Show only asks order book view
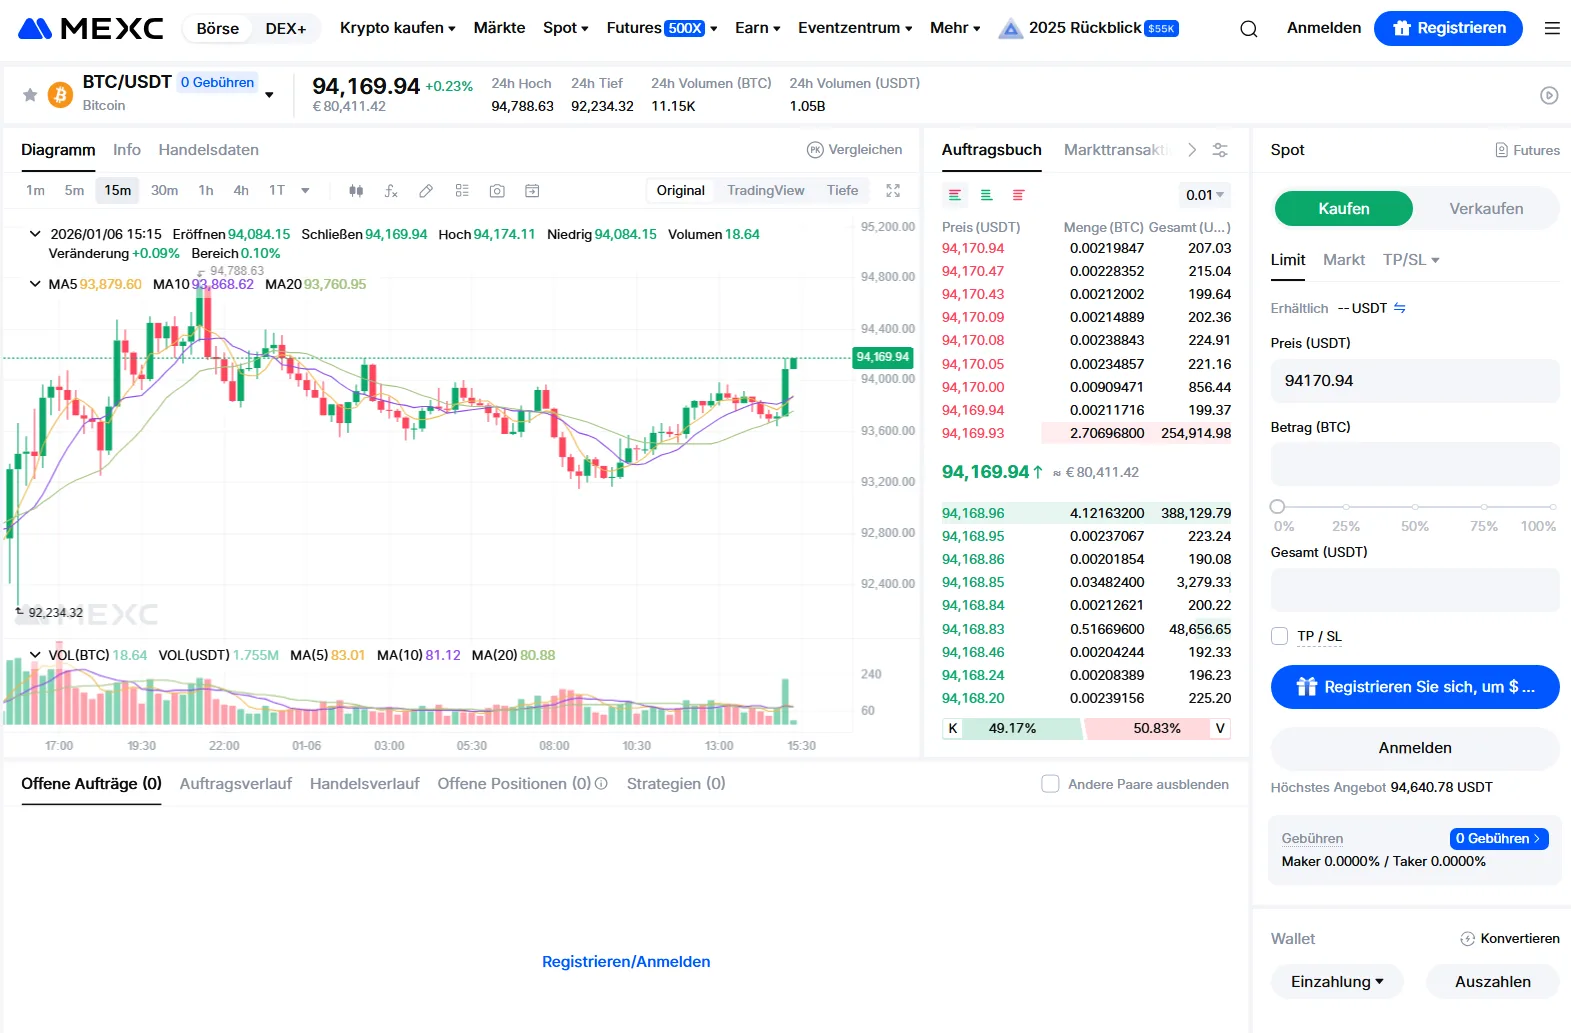1571x1033 pixels. 1018,195
